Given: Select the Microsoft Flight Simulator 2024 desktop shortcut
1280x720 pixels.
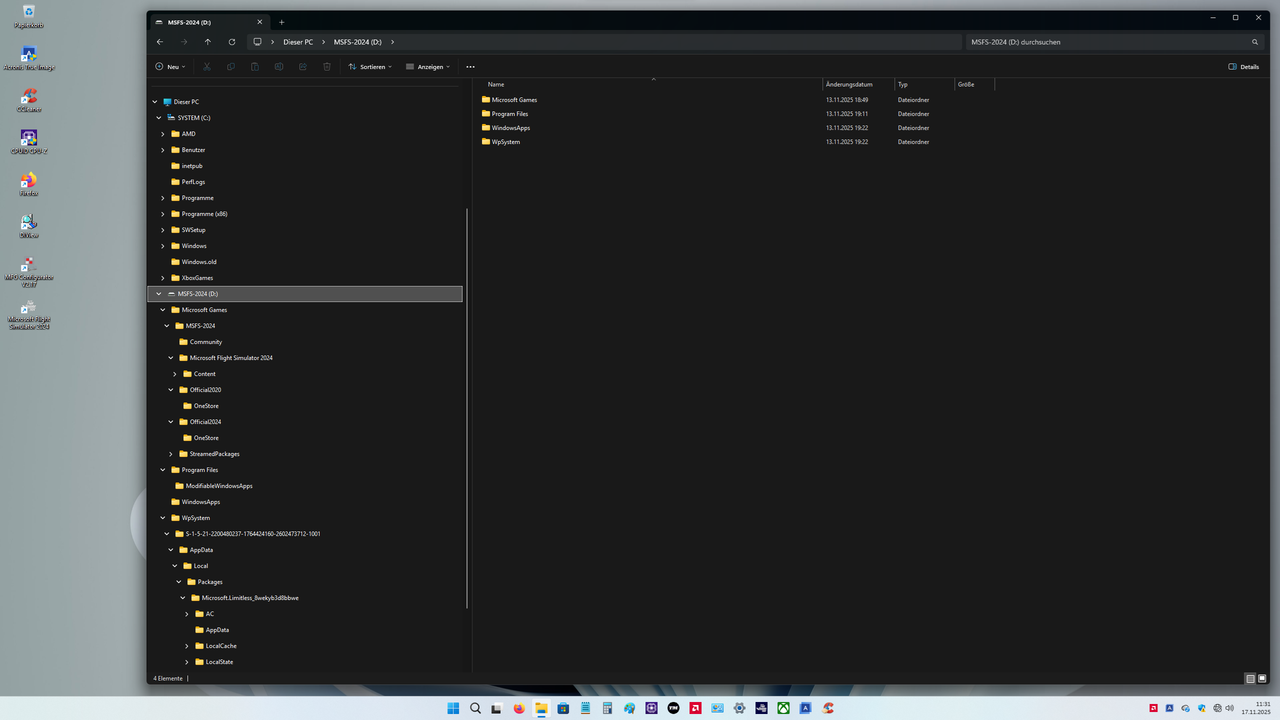Looking at the screenshot, I should 29,314.
